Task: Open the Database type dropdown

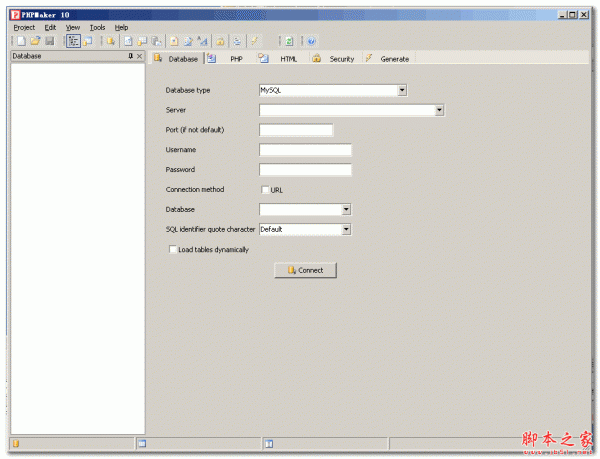Action: coord(402,90)
